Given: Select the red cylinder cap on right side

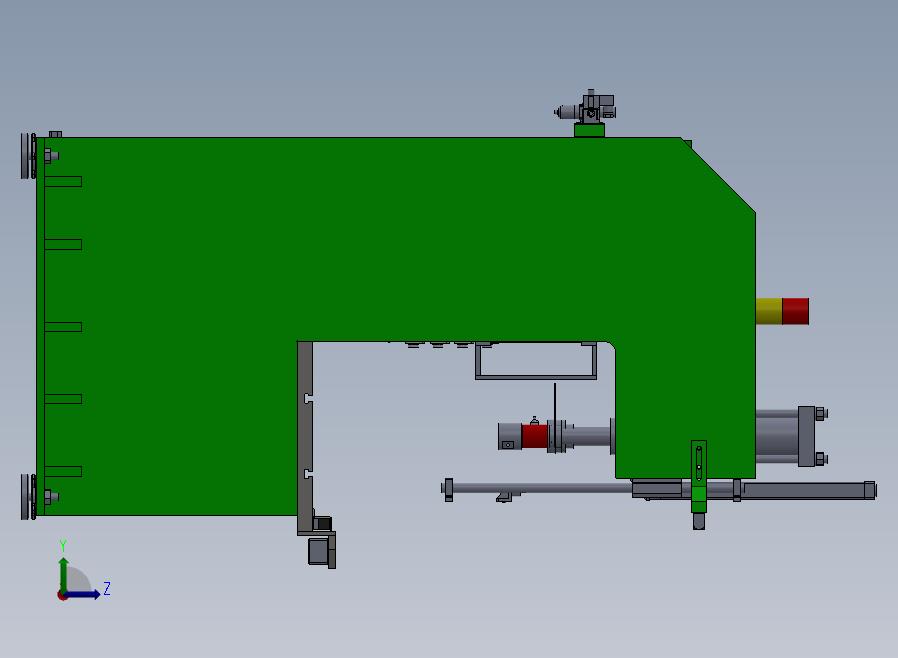Looking at the screenshot, I should [795, 311].
